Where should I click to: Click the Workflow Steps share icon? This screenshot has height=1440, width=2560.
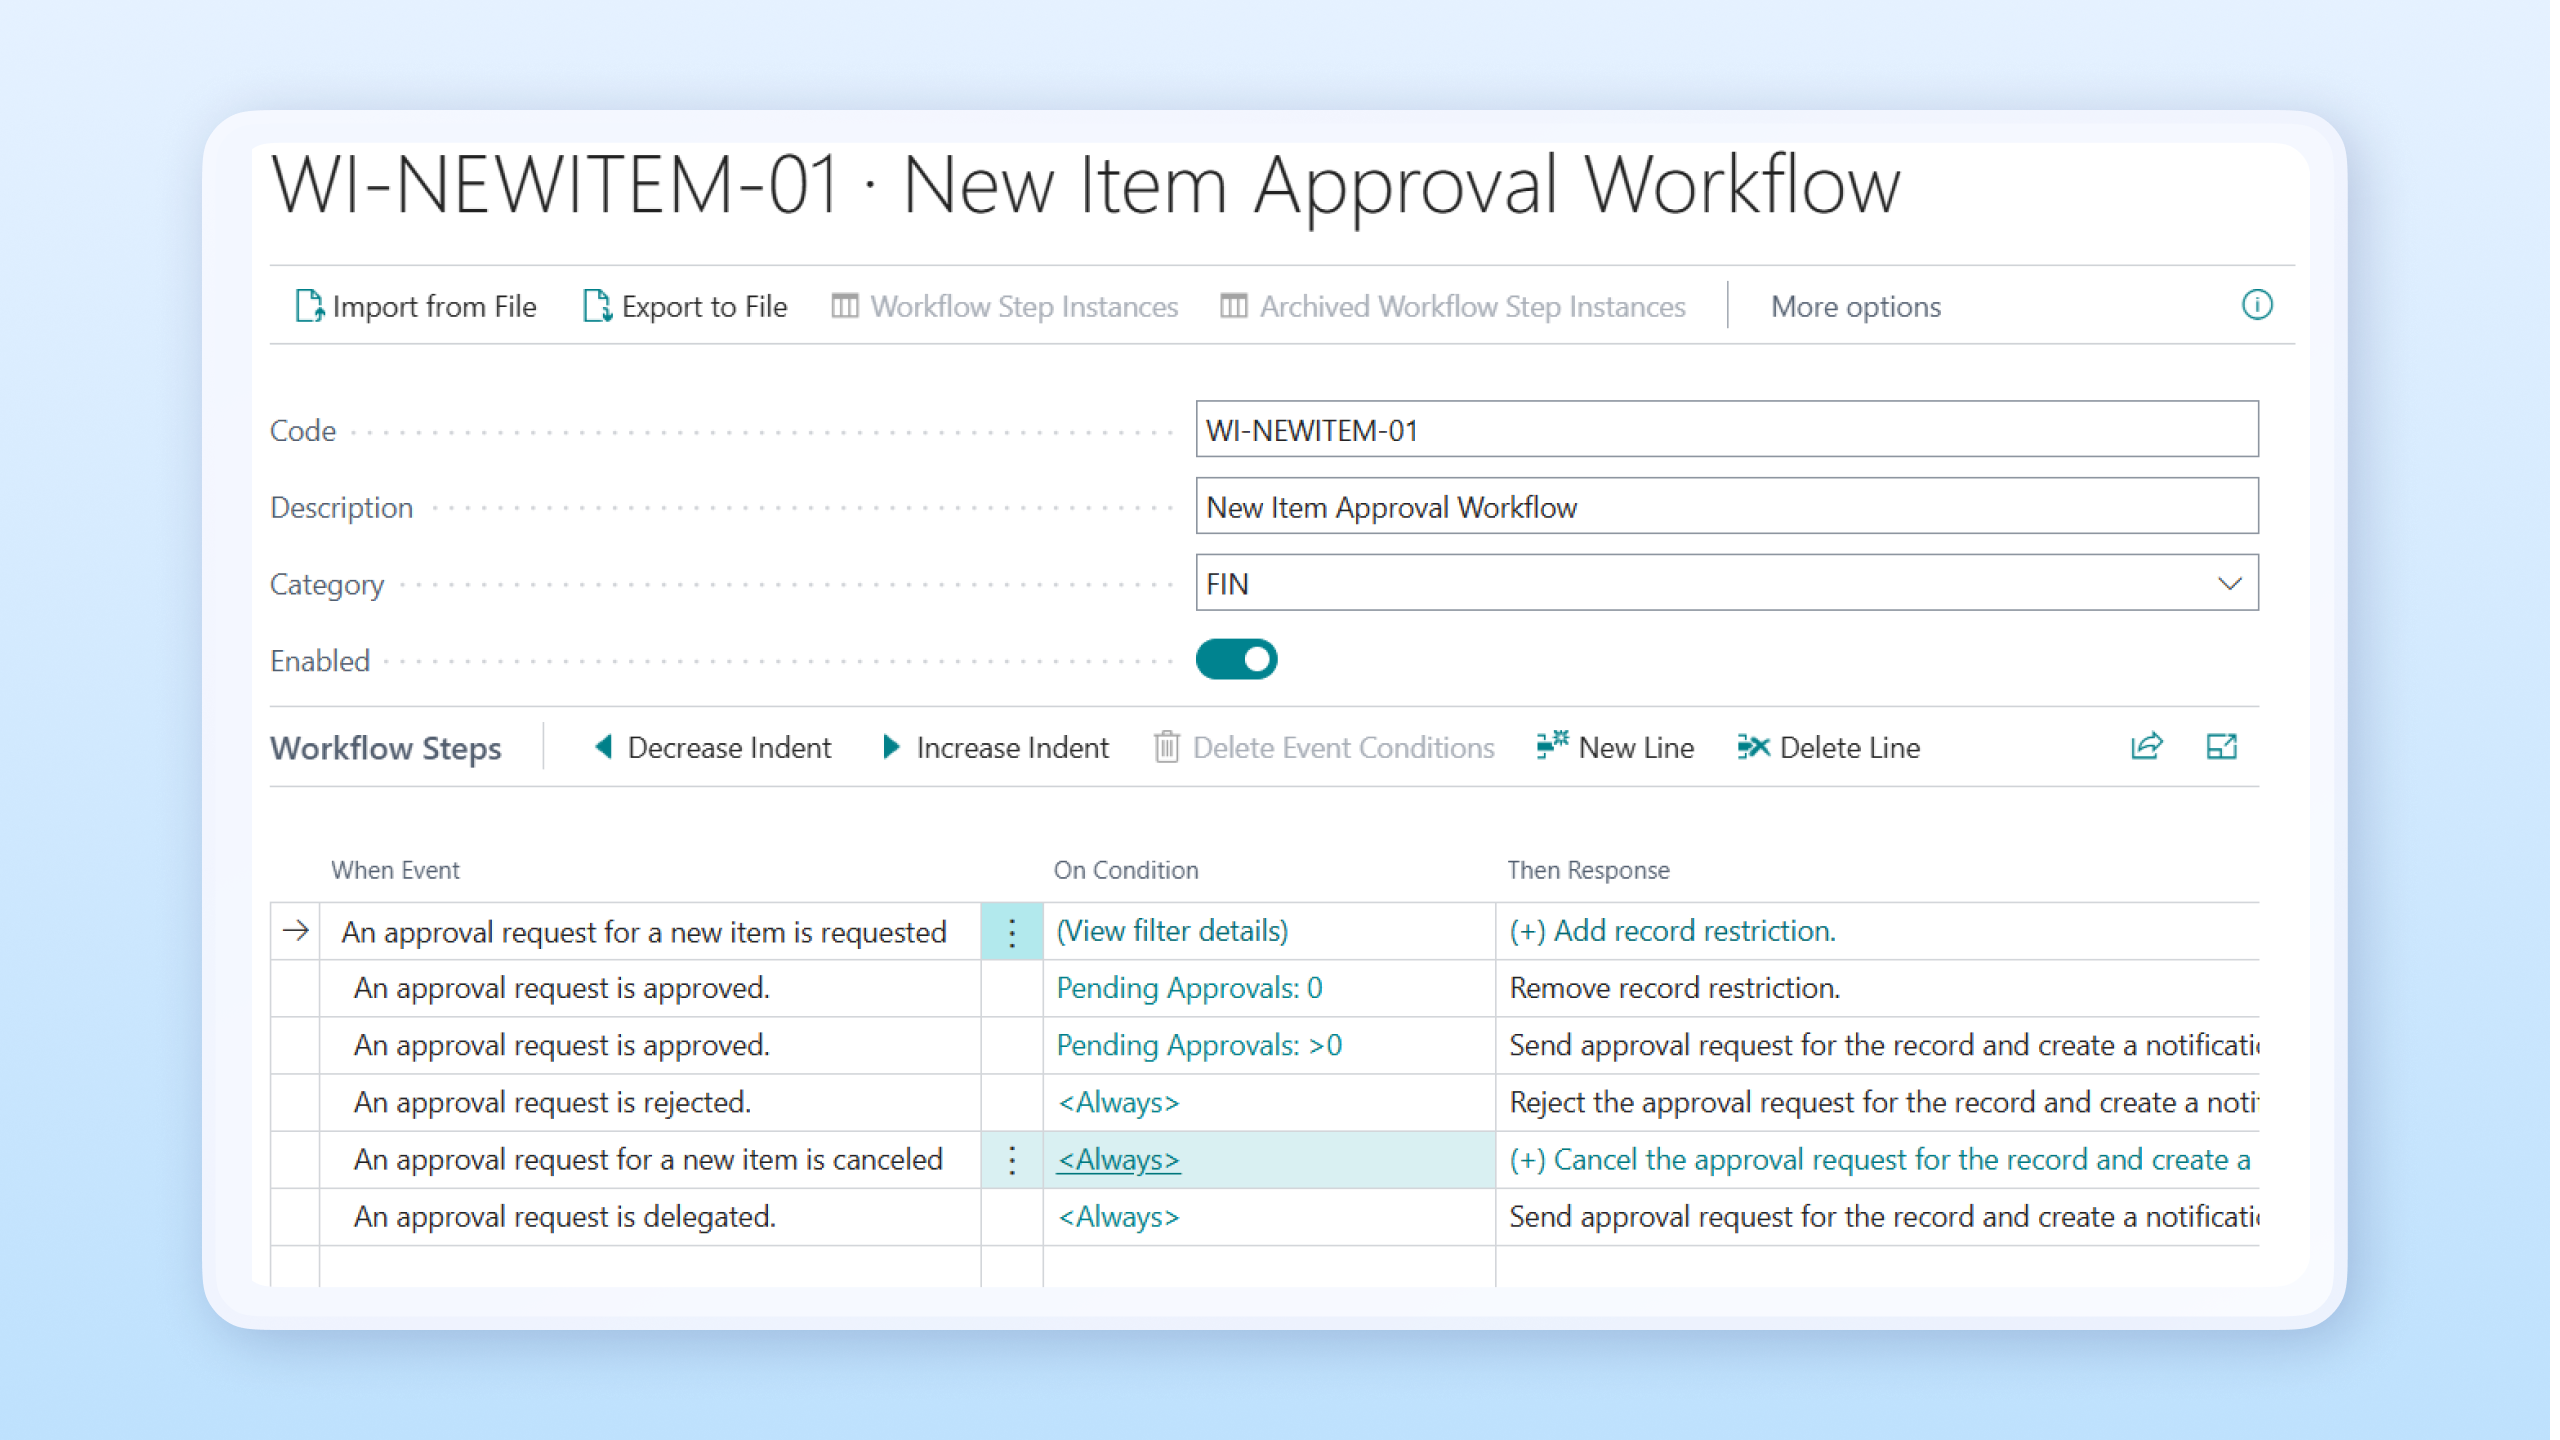(x=2146, y=747)
